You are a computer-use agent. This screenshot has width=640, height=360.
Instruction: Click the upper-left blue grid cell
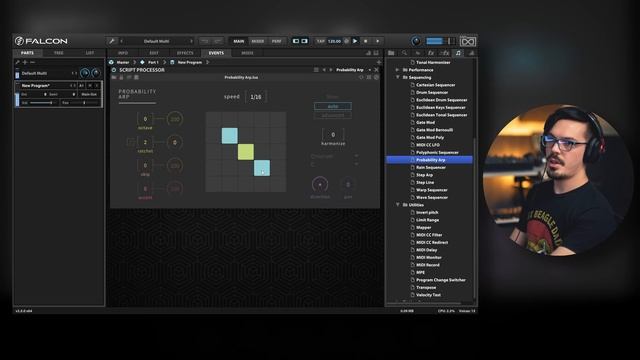pyautogui.click(x=230, y=136)
